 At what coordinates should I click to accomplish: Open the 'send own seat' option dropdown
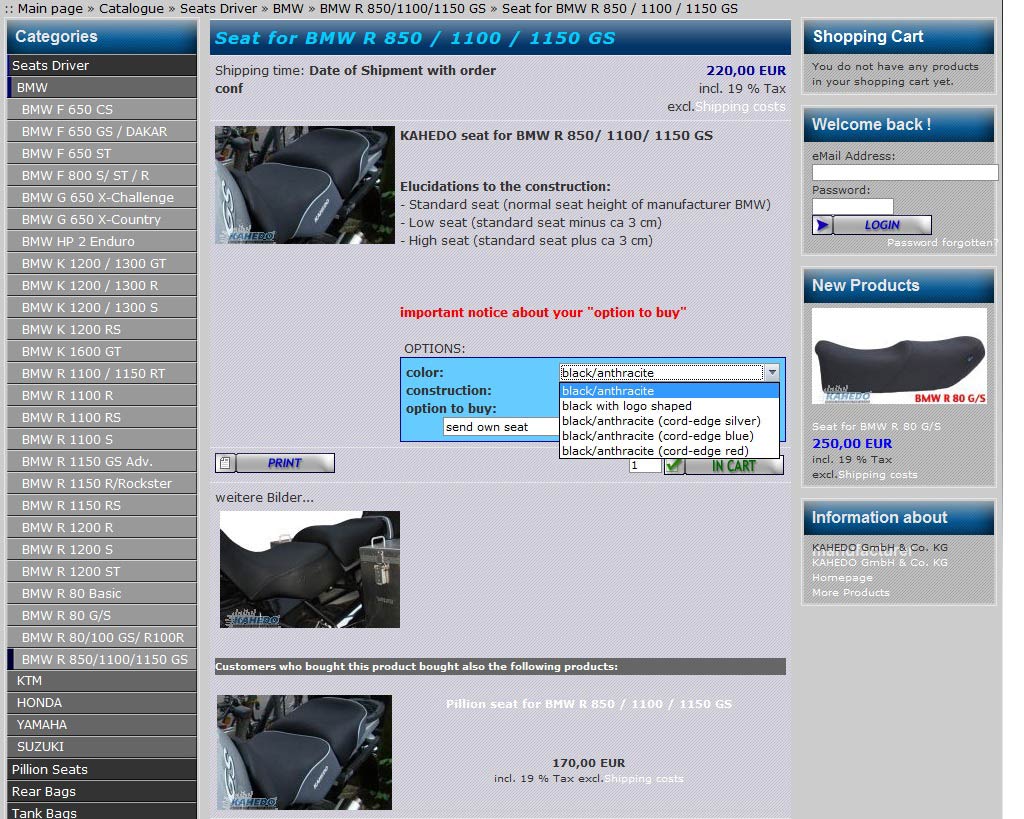click(x=500, y=427)
